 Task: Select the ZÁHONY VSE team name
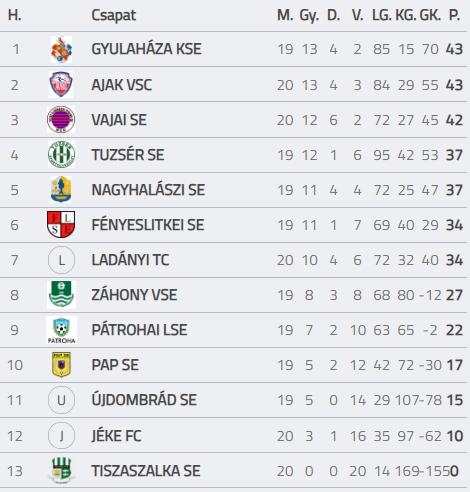[134, 295]
